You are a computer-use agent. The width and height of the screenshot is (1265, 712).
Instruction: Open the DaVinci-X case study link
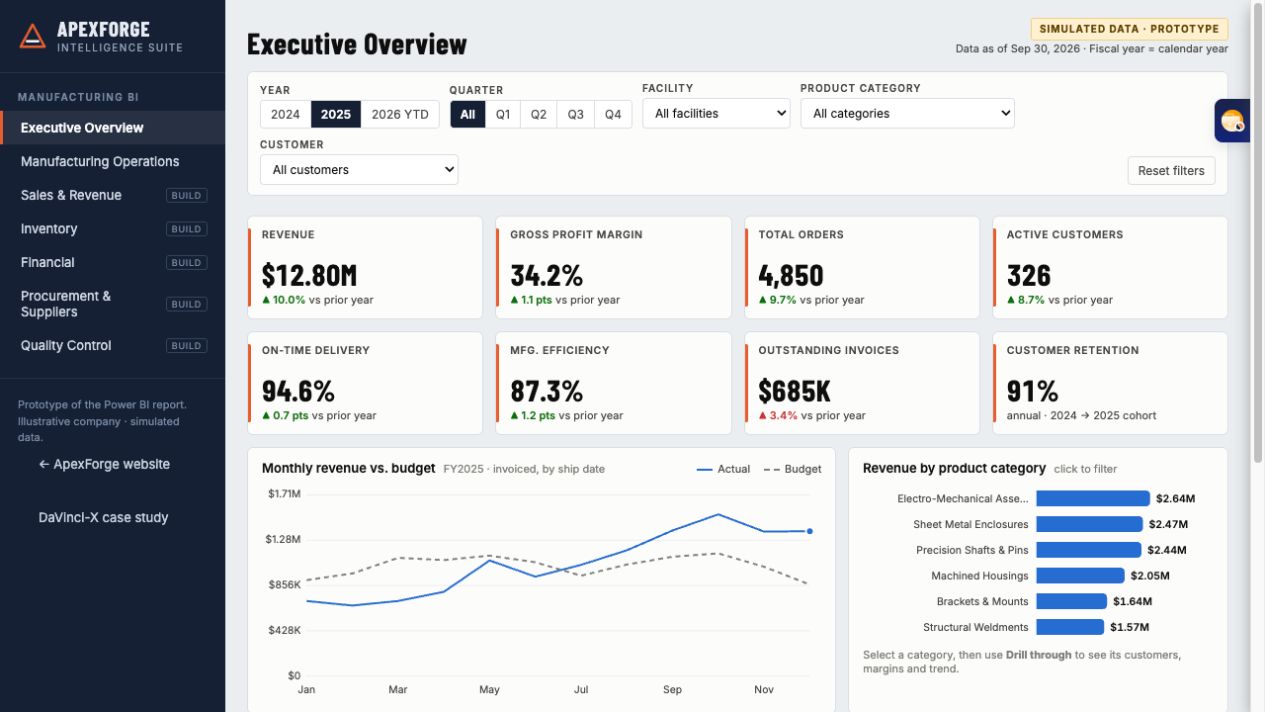click(103, 517)
